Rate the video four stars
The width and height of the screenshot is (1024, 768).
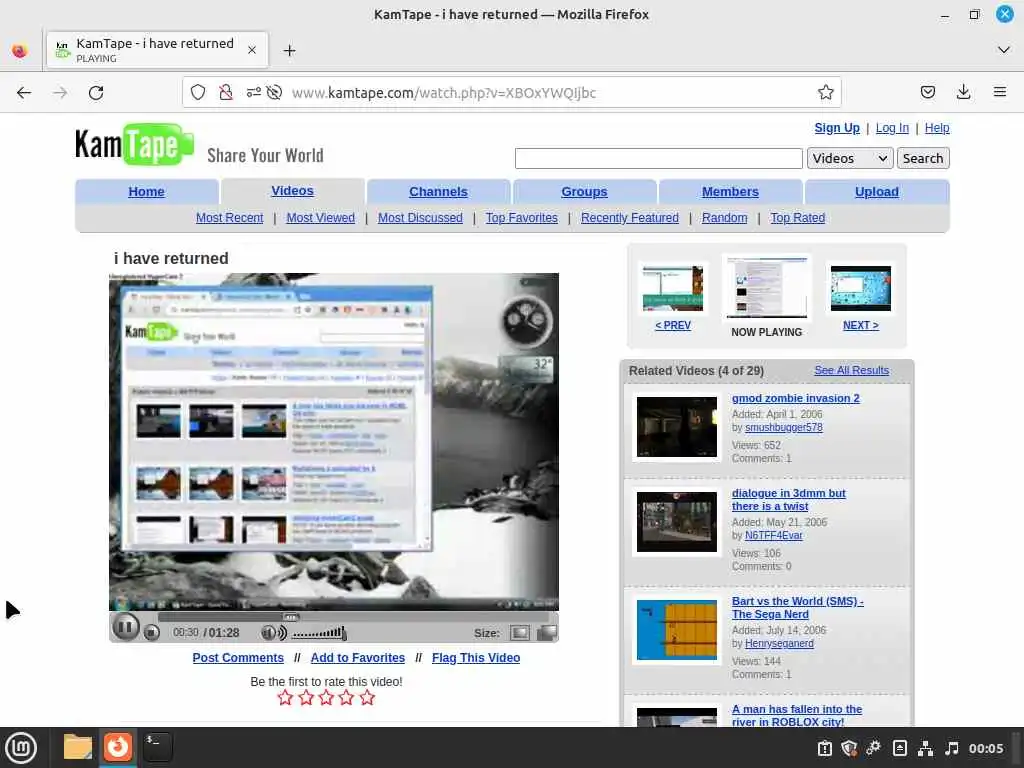[346, 697]
